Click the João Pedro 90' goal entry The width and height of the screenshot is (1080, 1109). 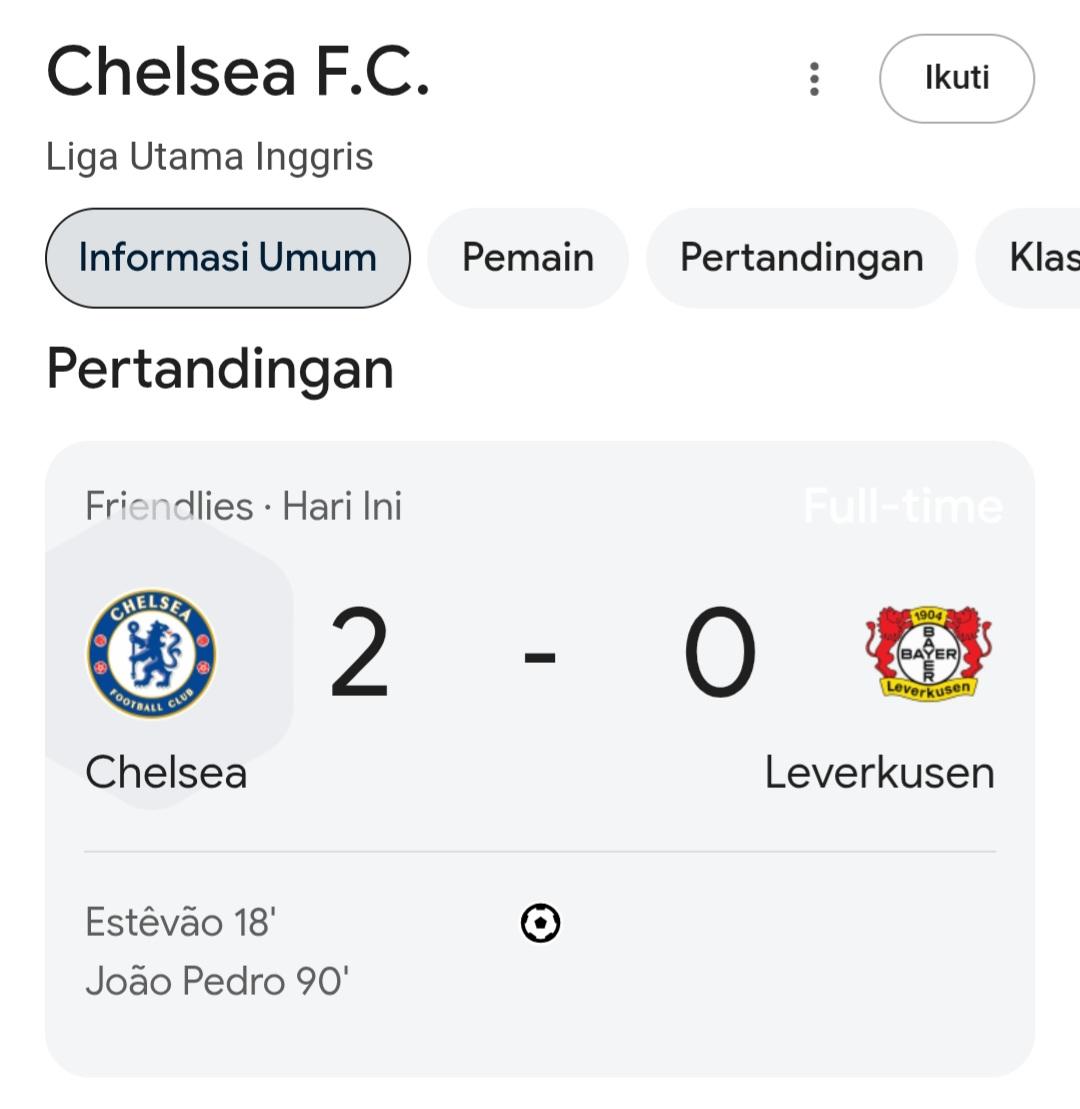click(217, 981)
